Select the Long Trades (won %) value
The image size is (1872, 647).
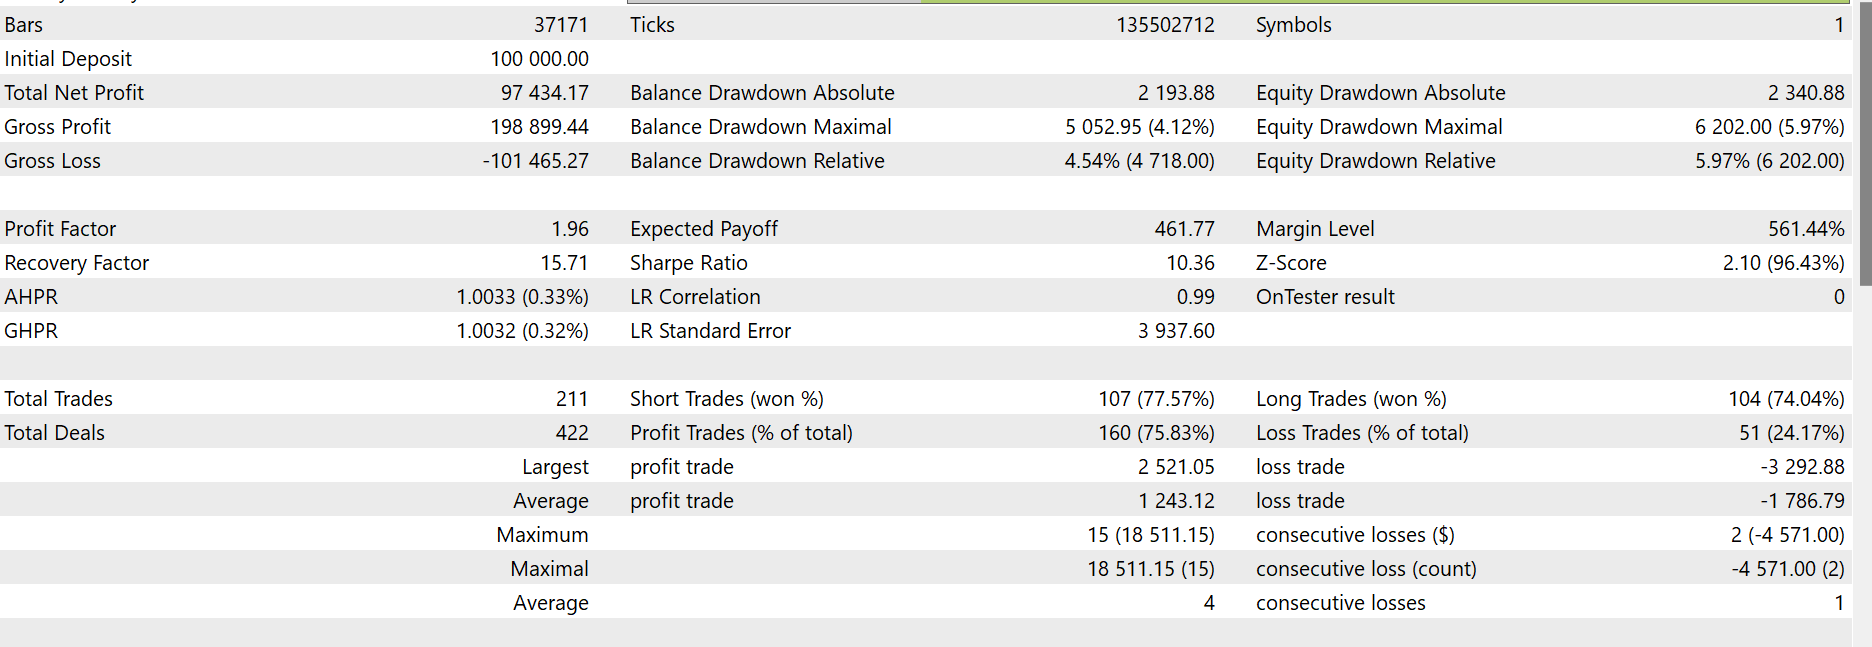coord(1786,399)
